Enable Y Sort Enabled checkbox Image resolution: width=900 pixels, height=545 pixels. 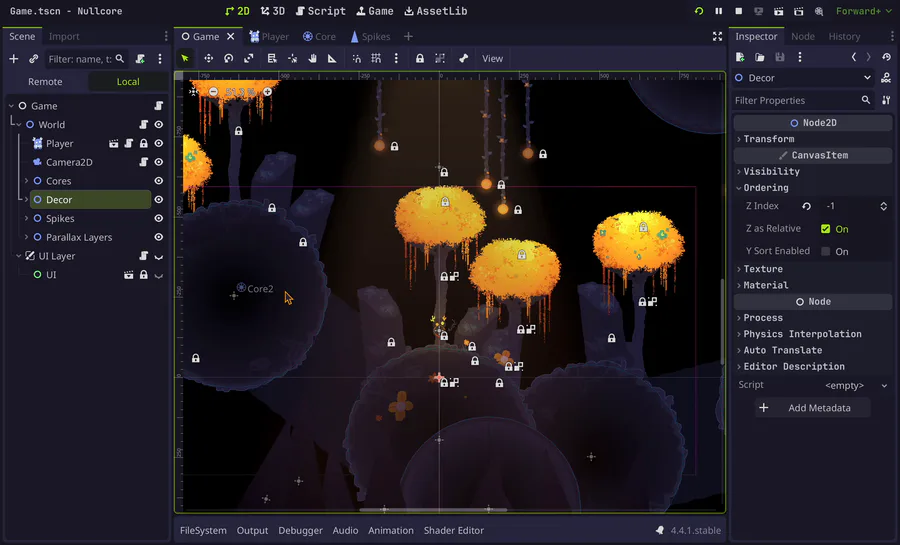point(825,251)
